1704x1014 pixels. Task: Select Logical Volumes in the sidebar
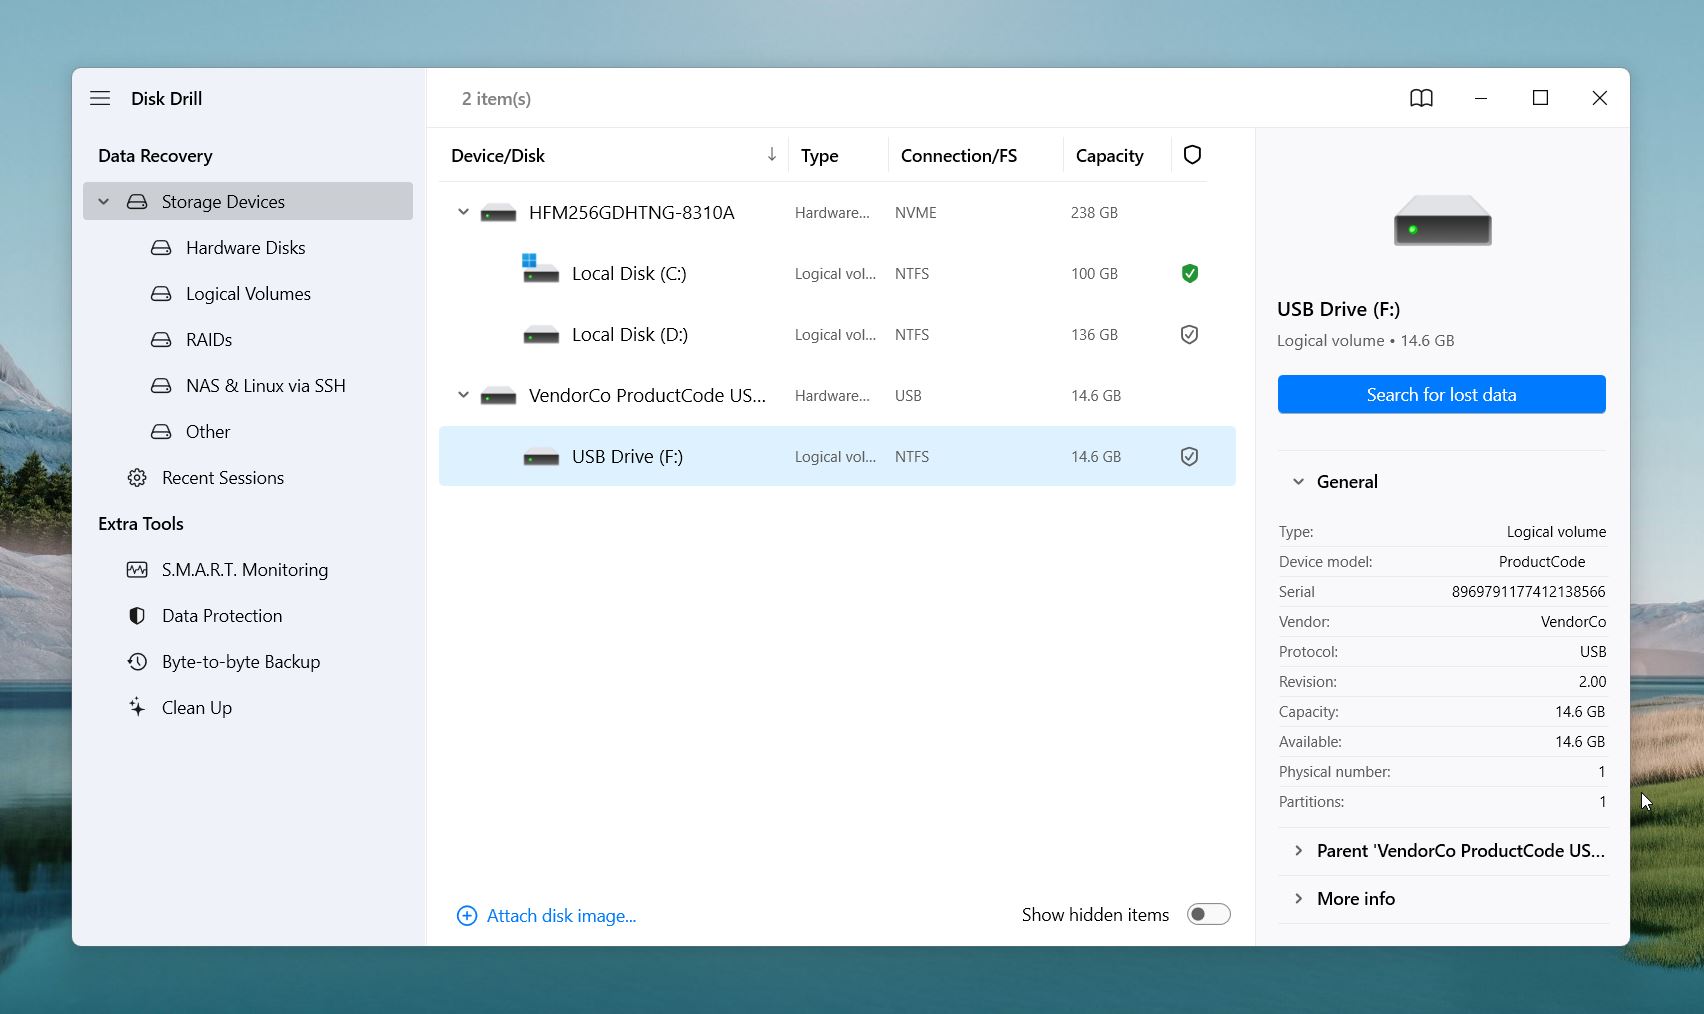(x=247, y=294)
